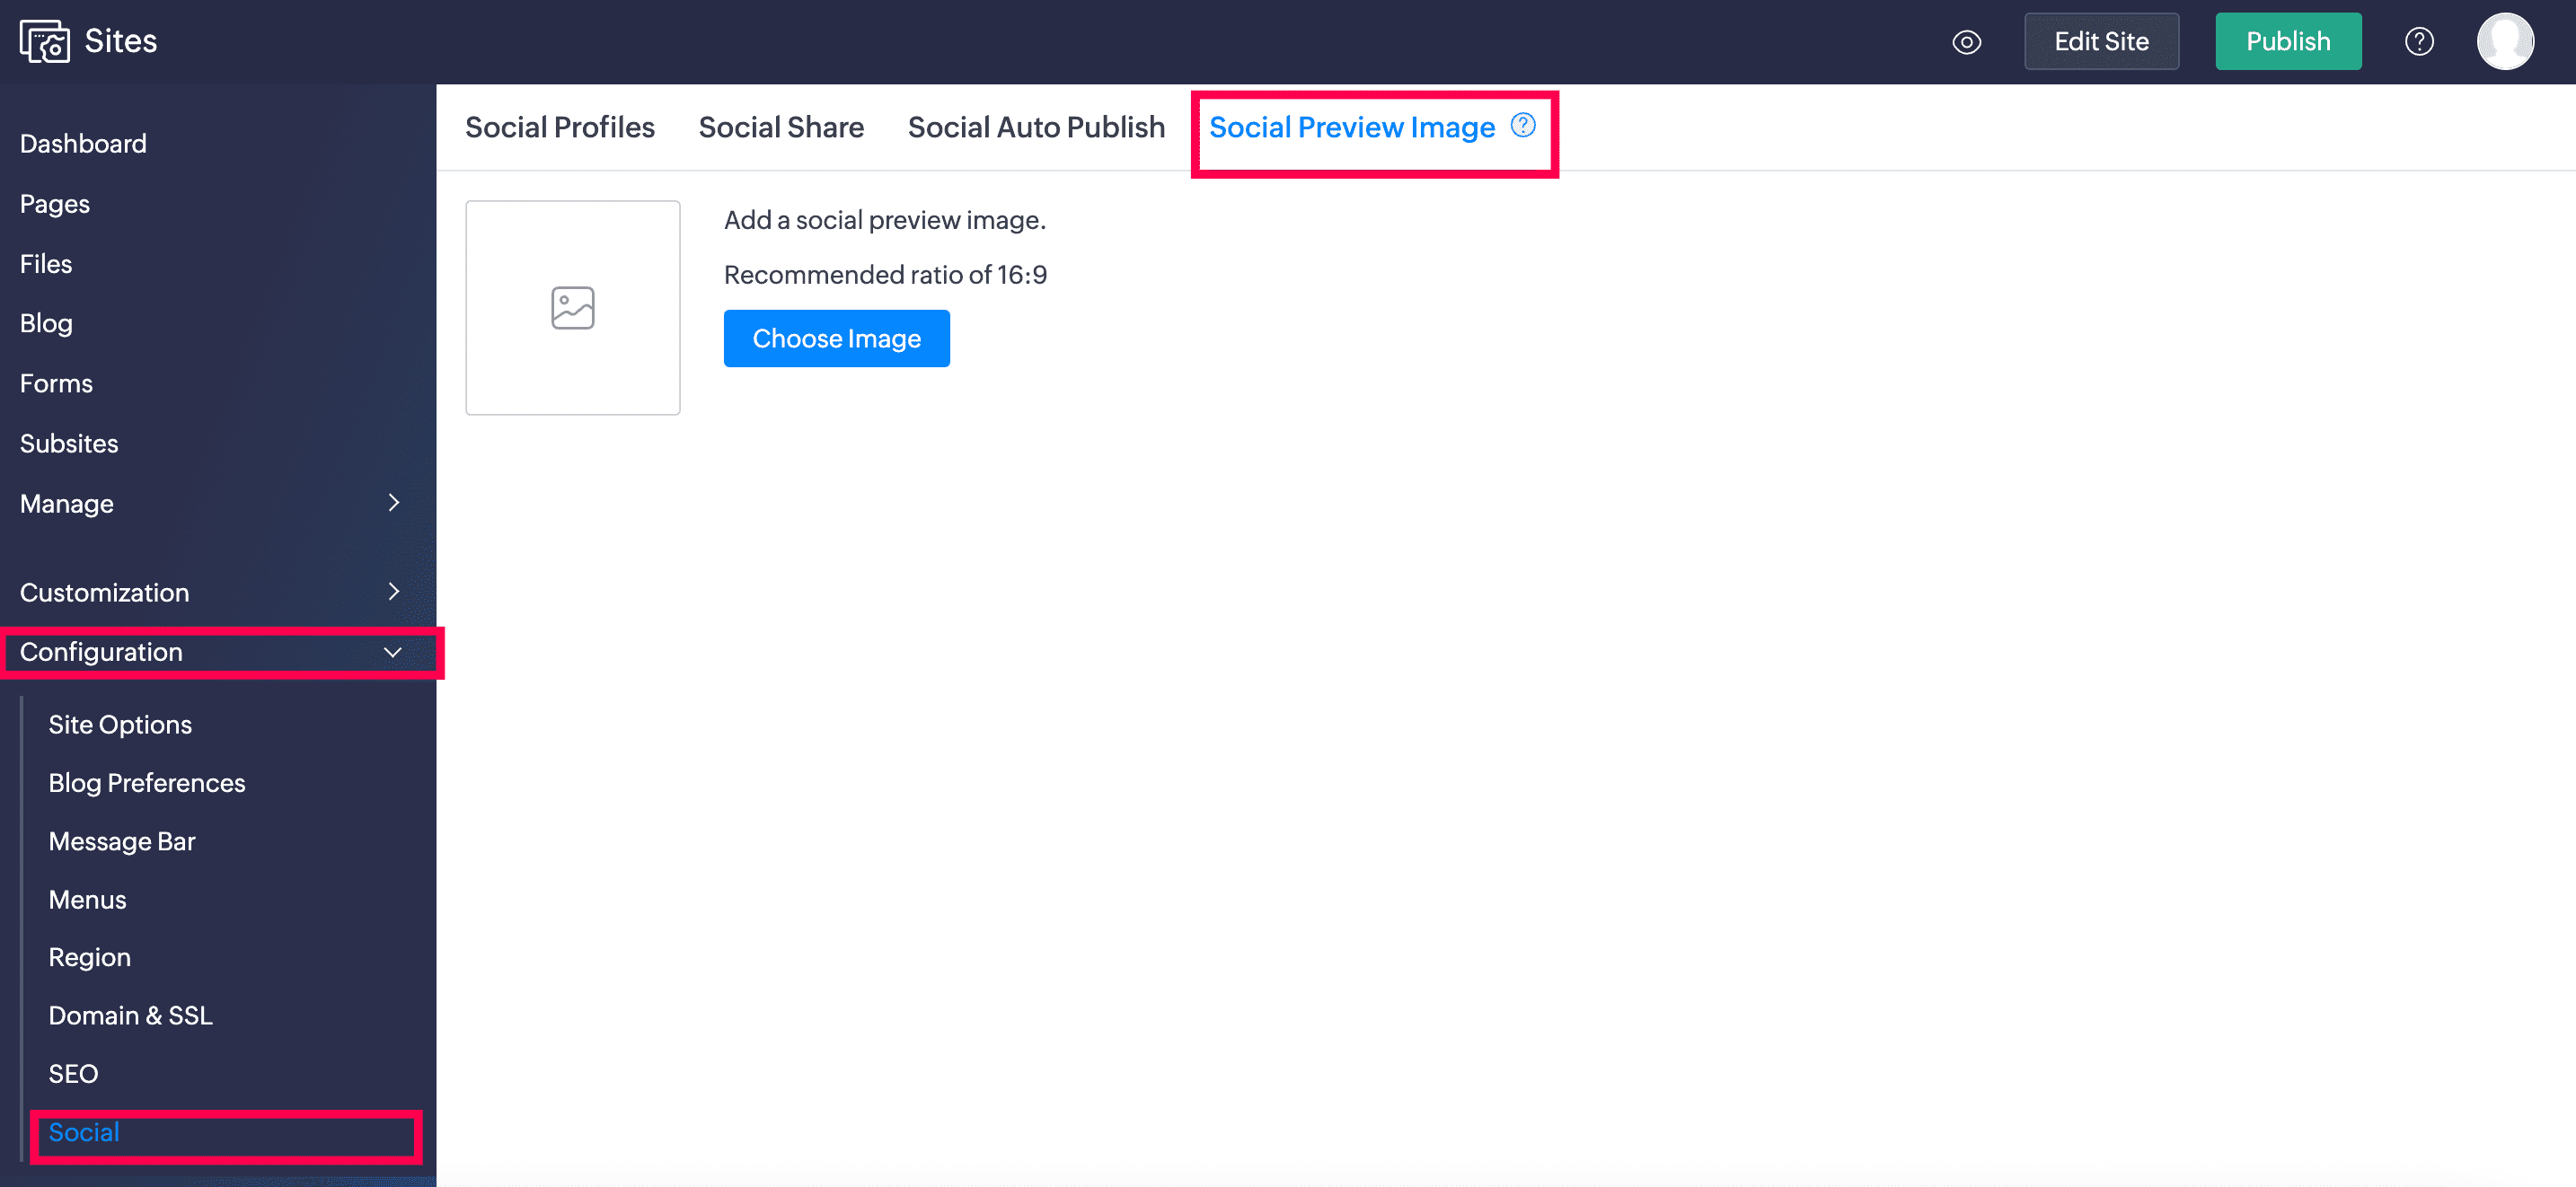Click help icon beside Social Preview Image
This screenshot has height=1187, width=2576.
[x=1522, y=125]
